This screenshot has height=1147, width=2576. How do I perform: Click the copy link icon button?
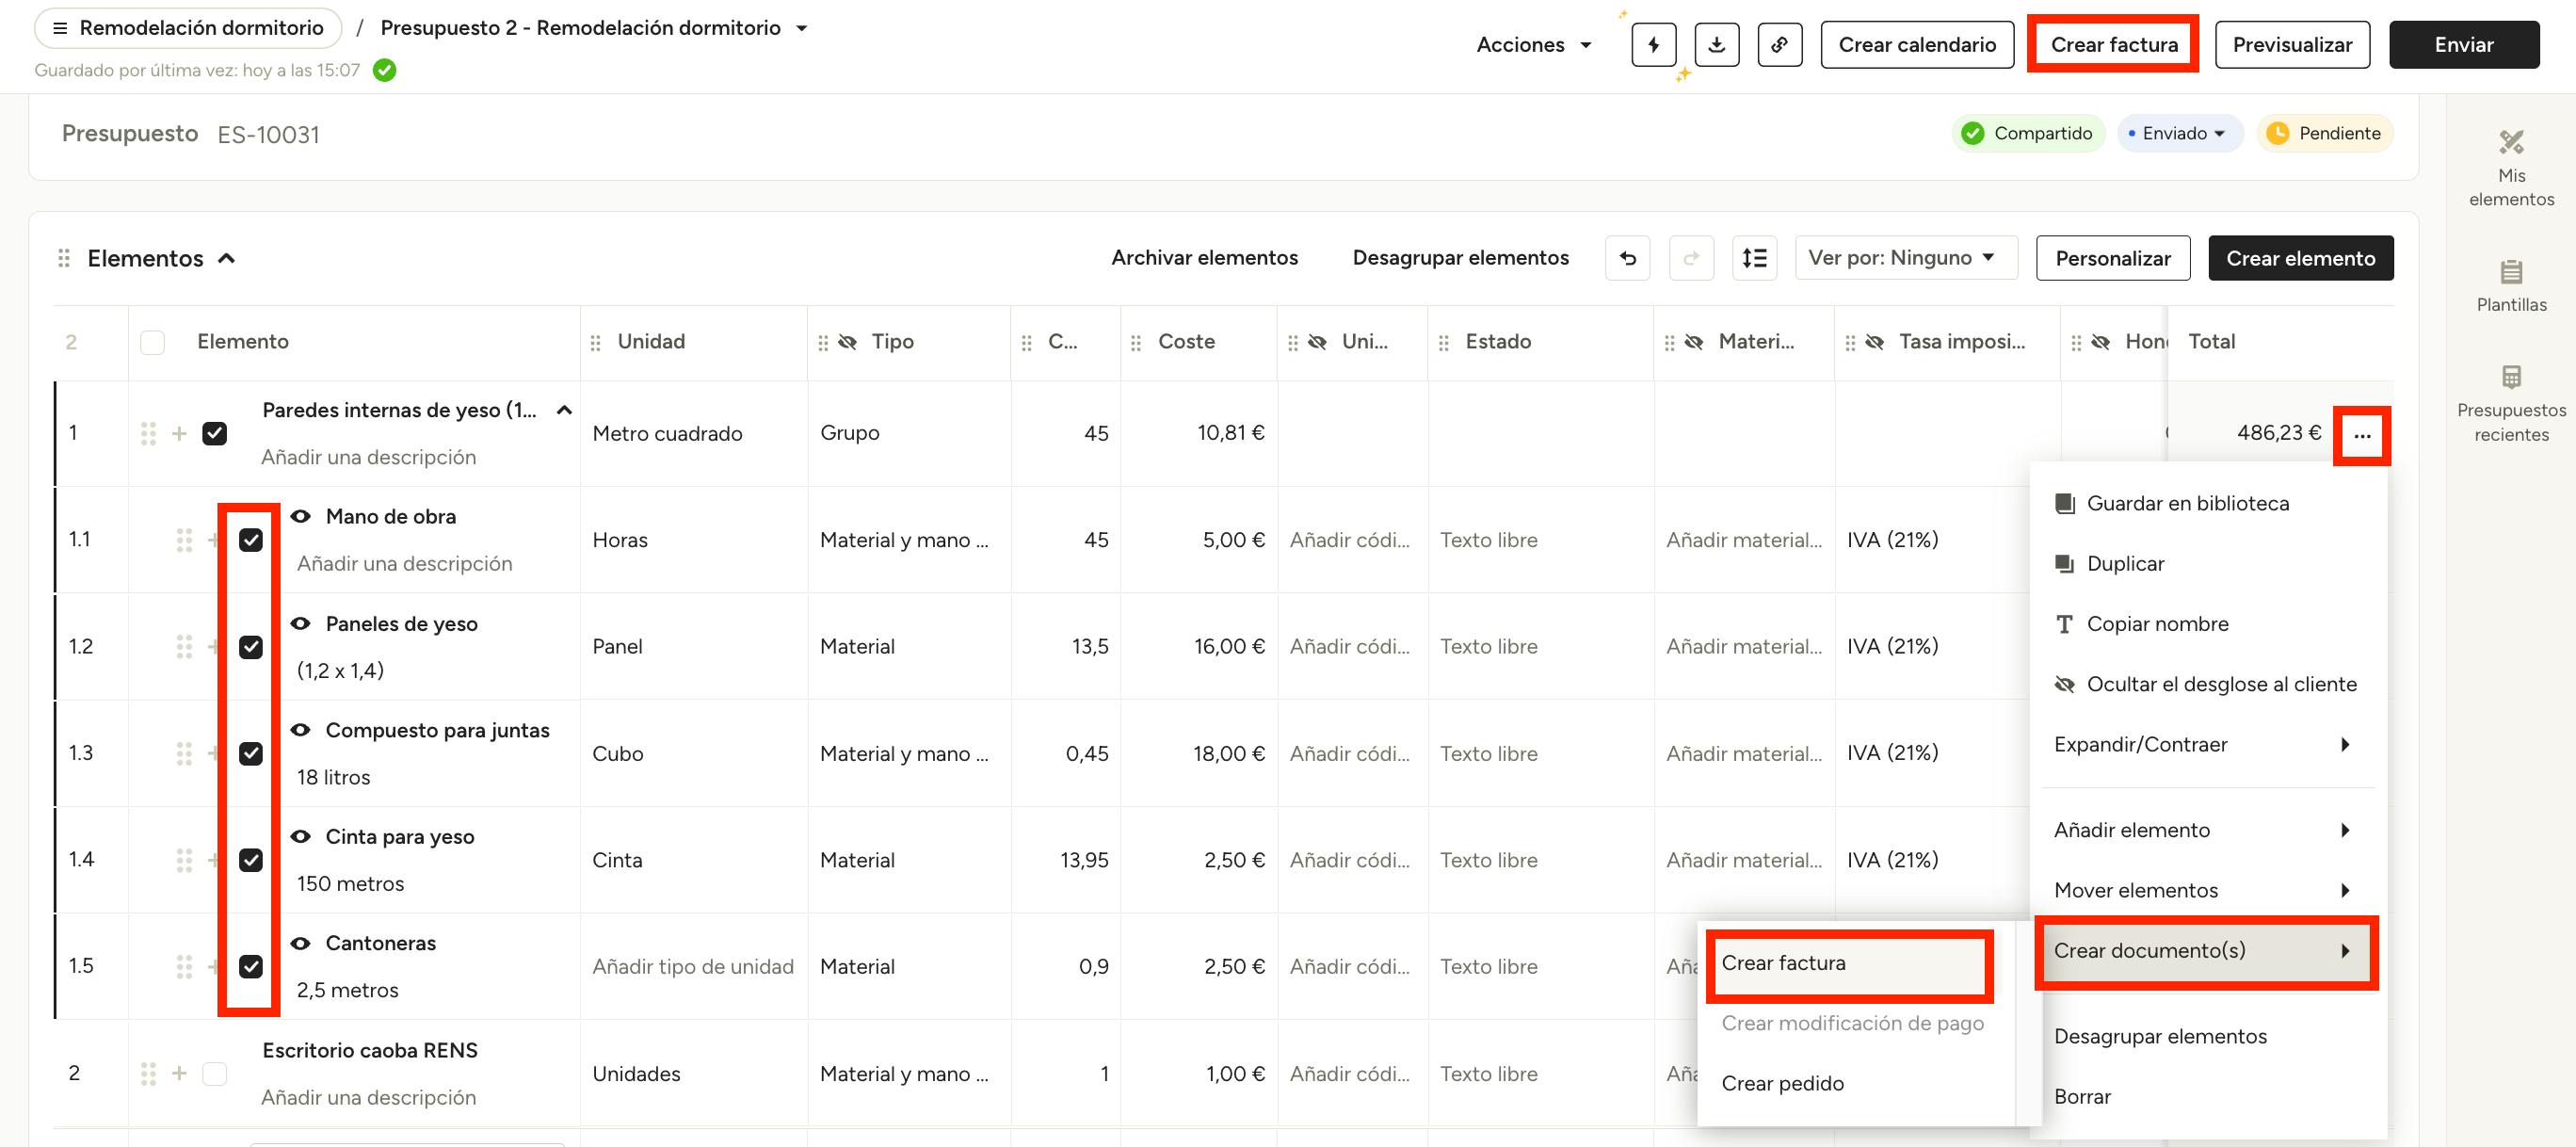pos(1779,45)
